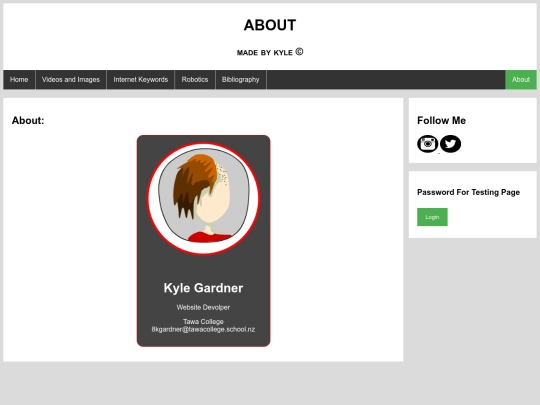Click Kyle Gardner's avatar picture
This screenshot has height=405, width=540.
point(203,199)
